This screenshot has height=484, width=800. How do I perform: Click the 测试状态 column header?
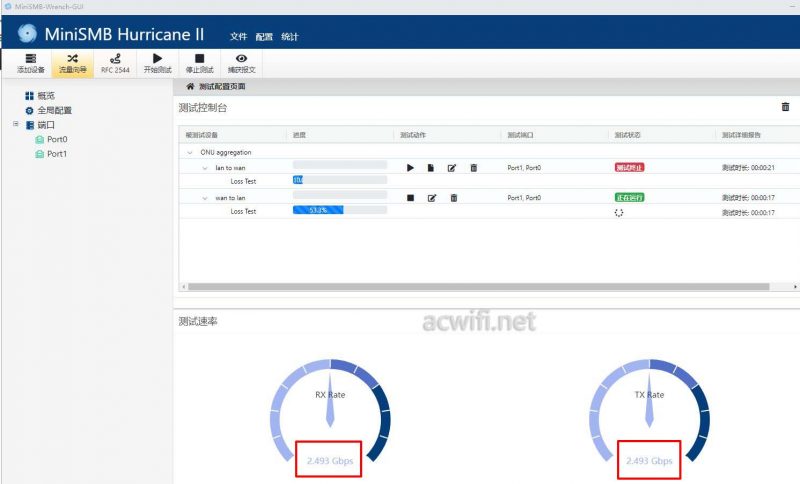coord(627,135)
